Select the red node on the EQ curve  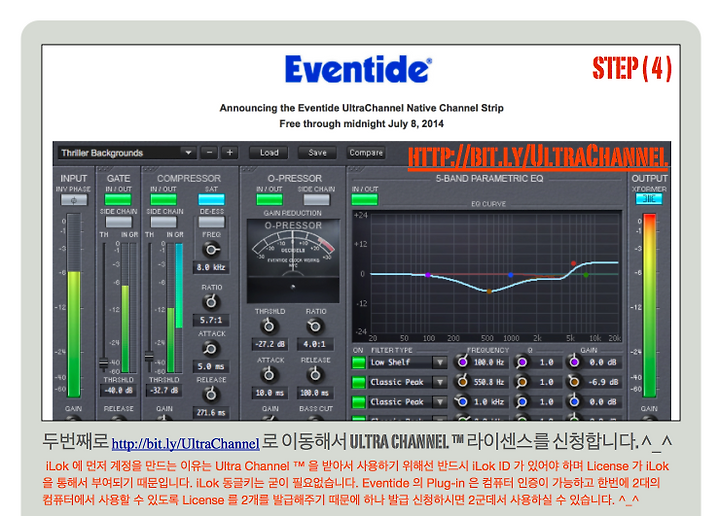(574, 264)
